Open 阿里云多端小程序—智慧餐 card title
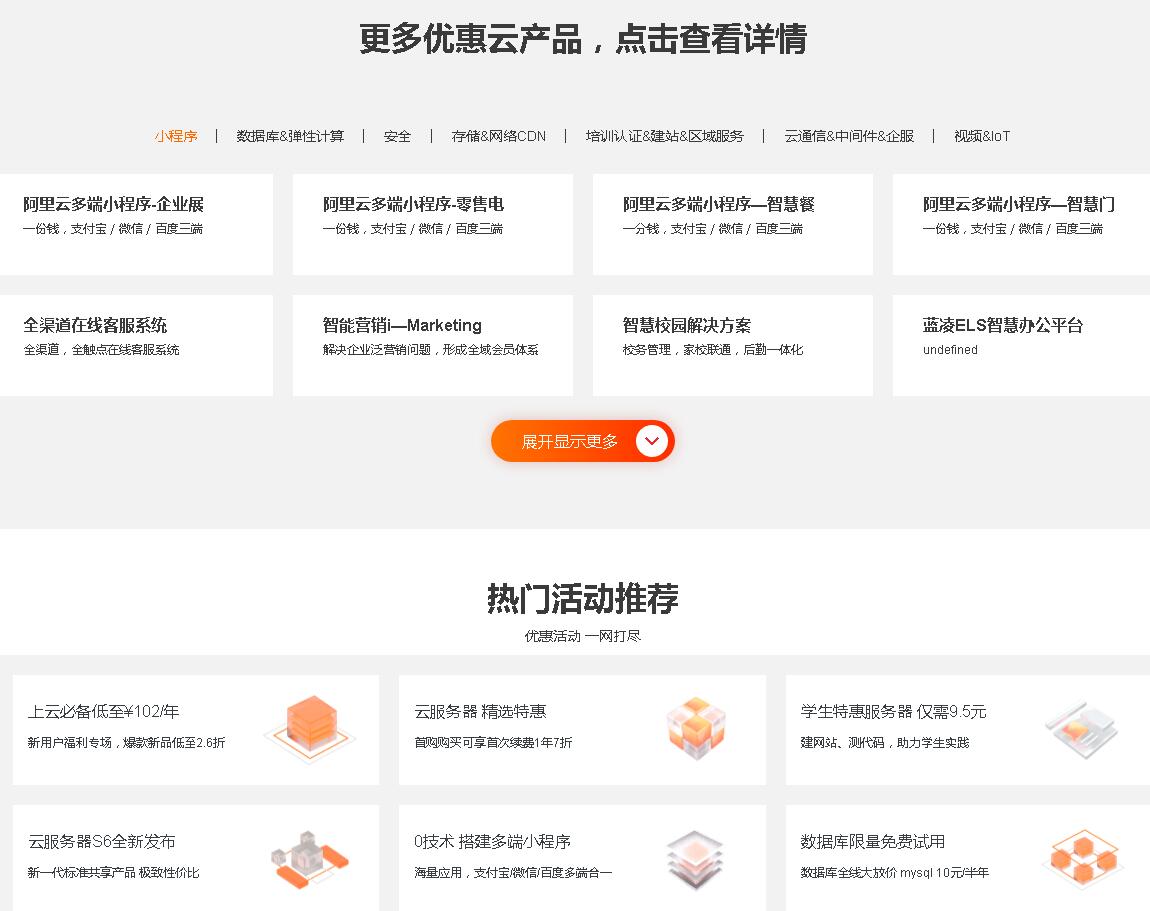The width and height of the screenshot is (1150, 911). (719, 204)
